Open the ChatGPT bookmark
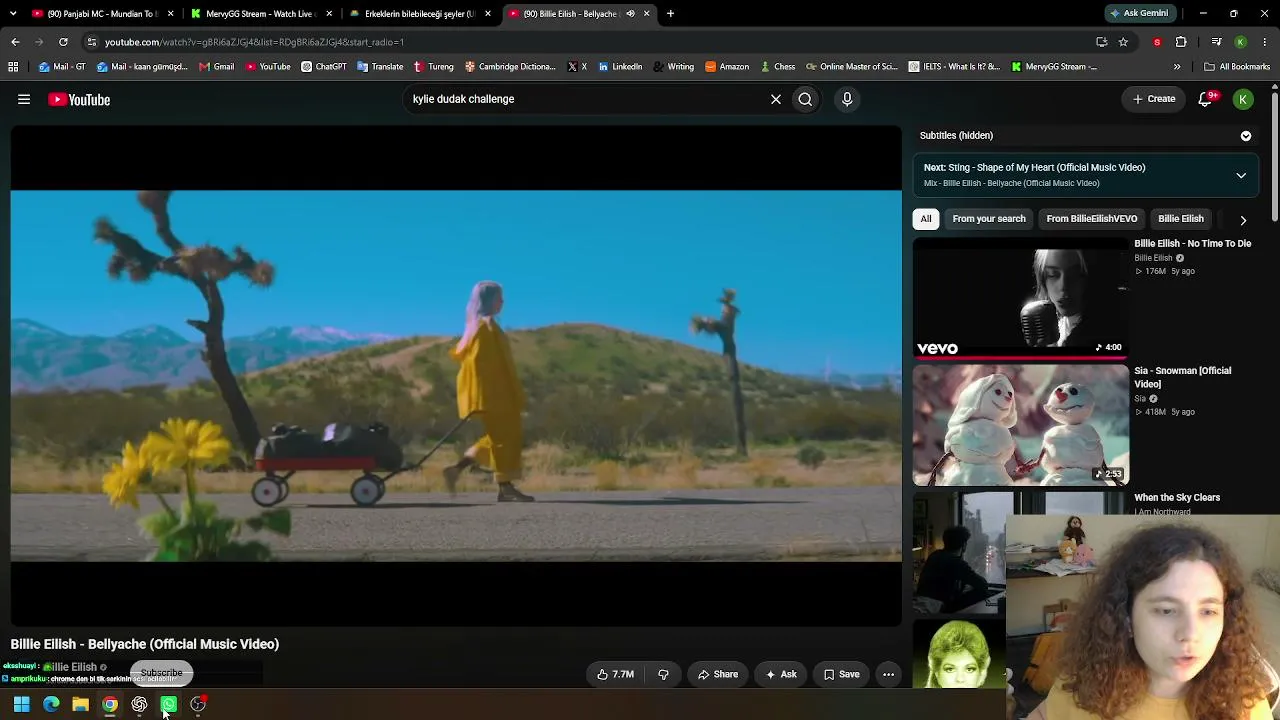This screenshot has width=1280, height=720. 324,67
